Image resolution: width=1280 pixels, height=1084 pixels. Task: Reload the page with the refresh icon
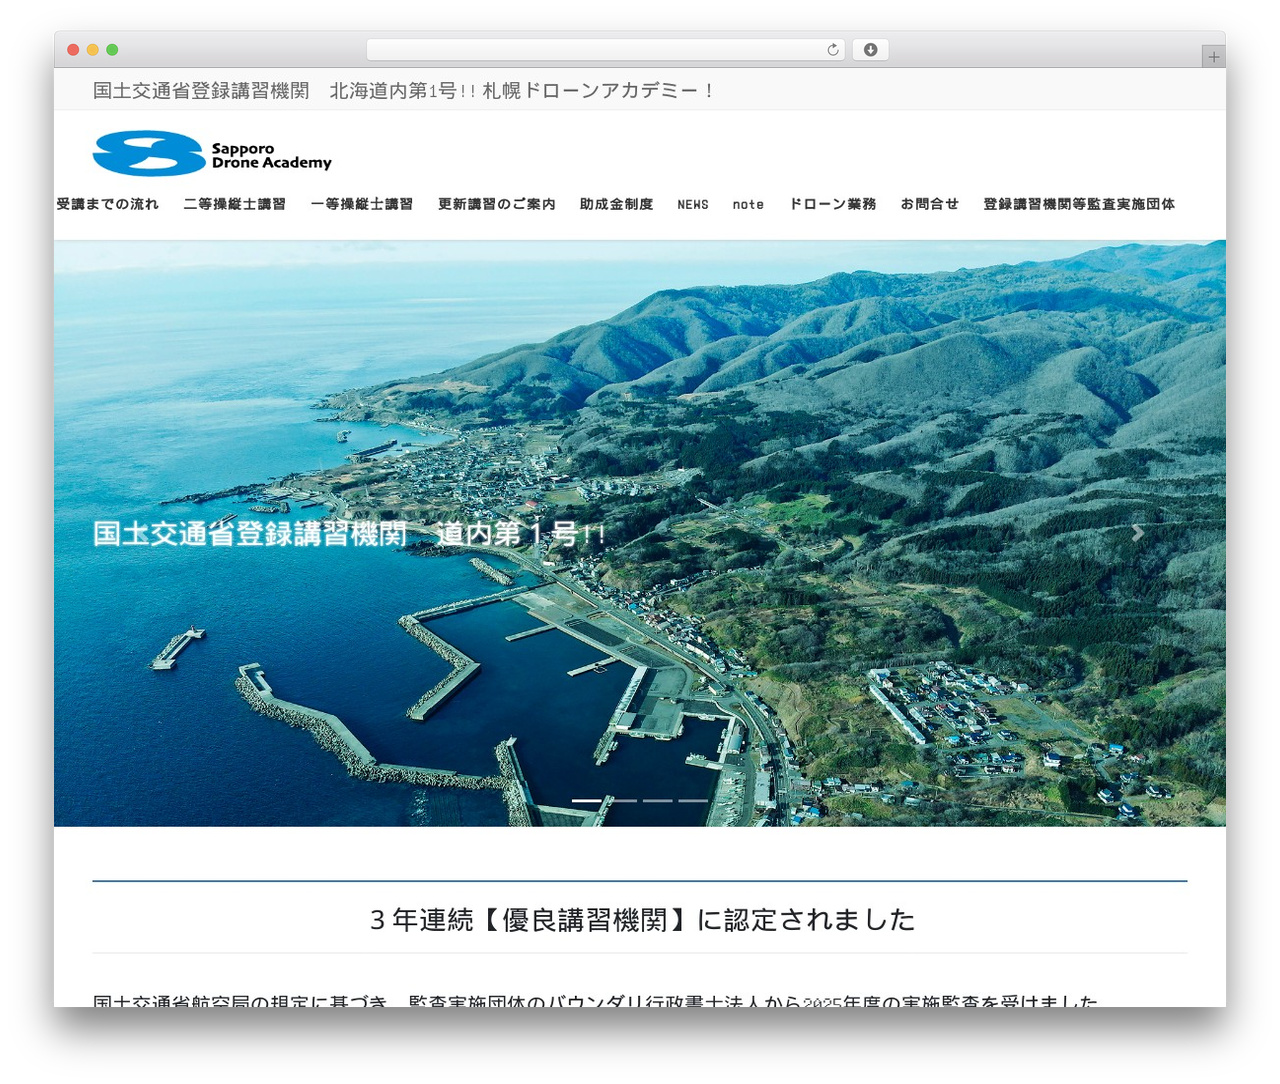[x=832, y=50]
